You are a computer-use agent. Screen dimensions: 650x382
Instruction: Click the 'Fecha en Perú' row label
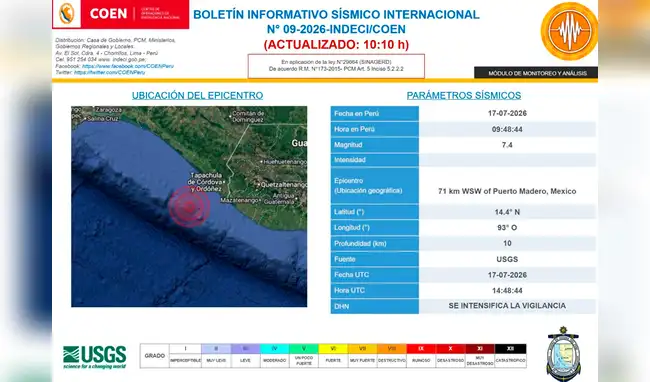pyautogui.click(x=357, y=114)
